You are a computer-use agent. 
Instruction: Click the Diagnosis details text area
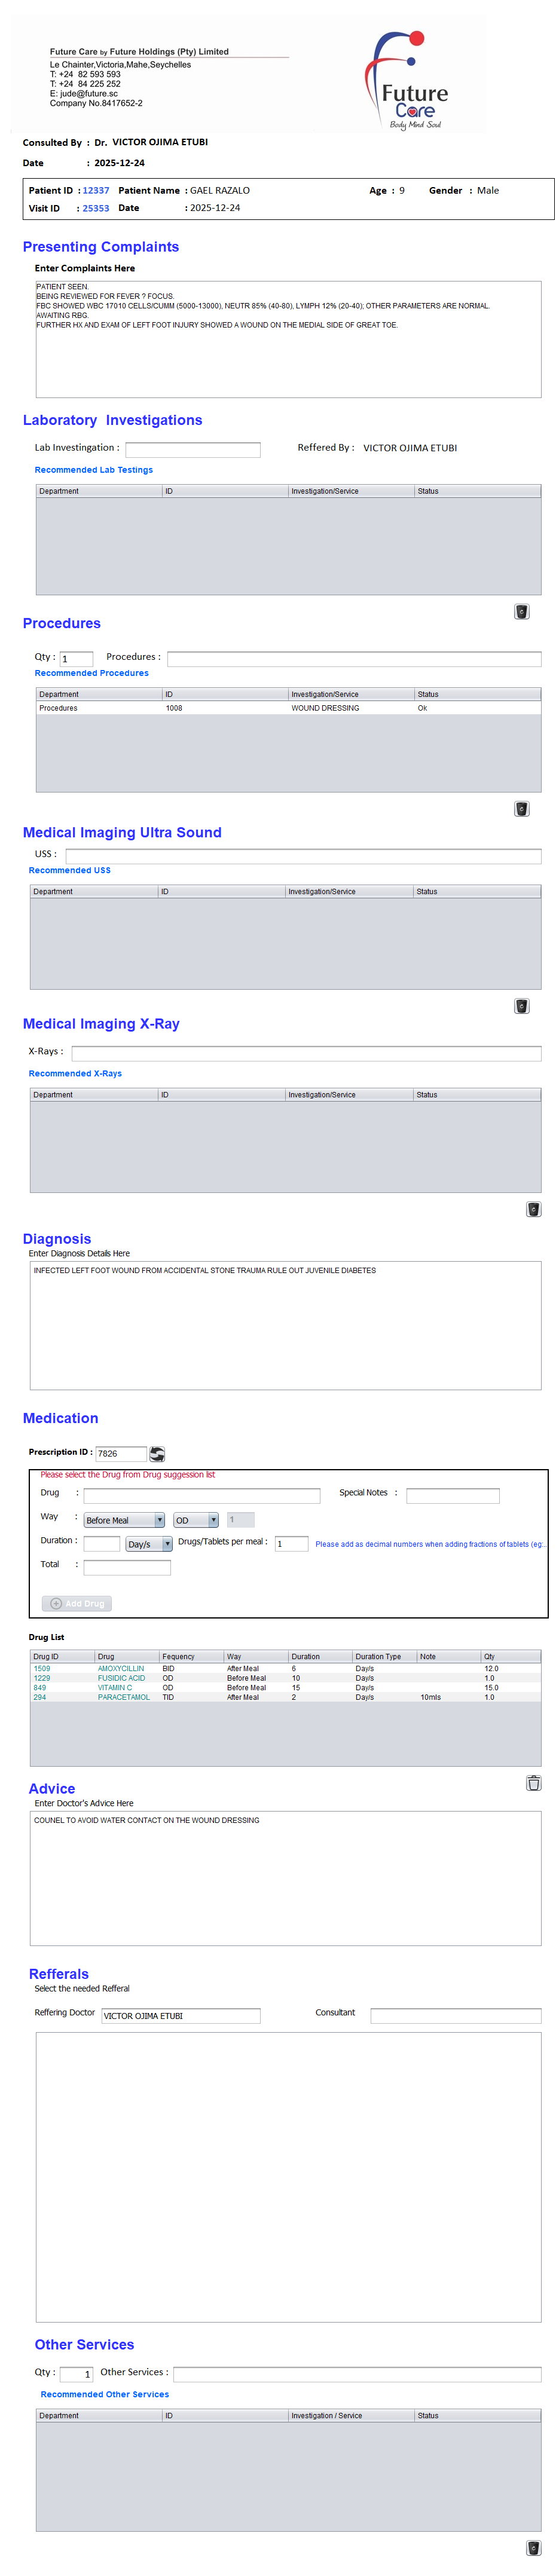click(x=285, y=1325)
